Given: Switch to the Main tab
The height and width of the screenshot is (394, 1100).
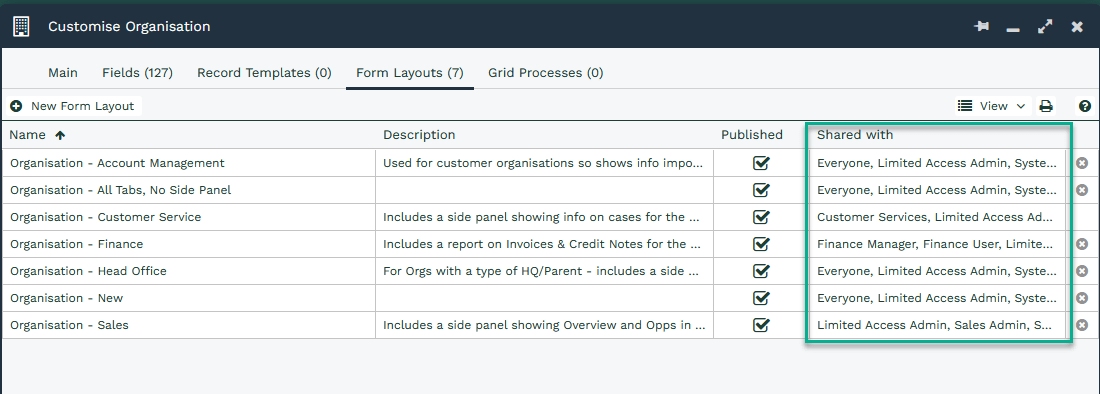Looking at the screenshot, I should click(x=63, y=72).
